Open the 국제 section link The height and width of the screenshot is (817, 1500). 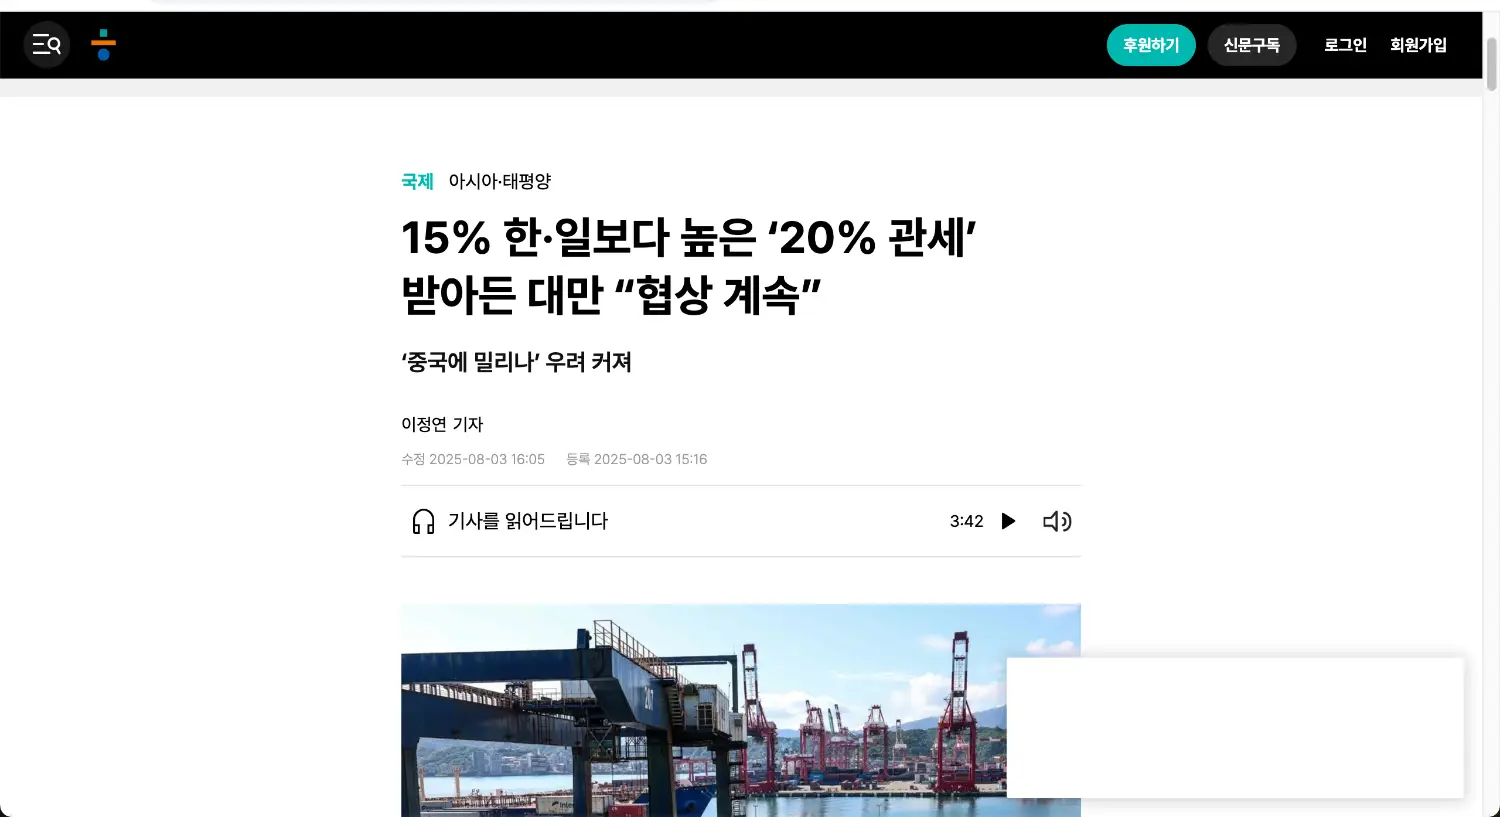coord(417,181)
